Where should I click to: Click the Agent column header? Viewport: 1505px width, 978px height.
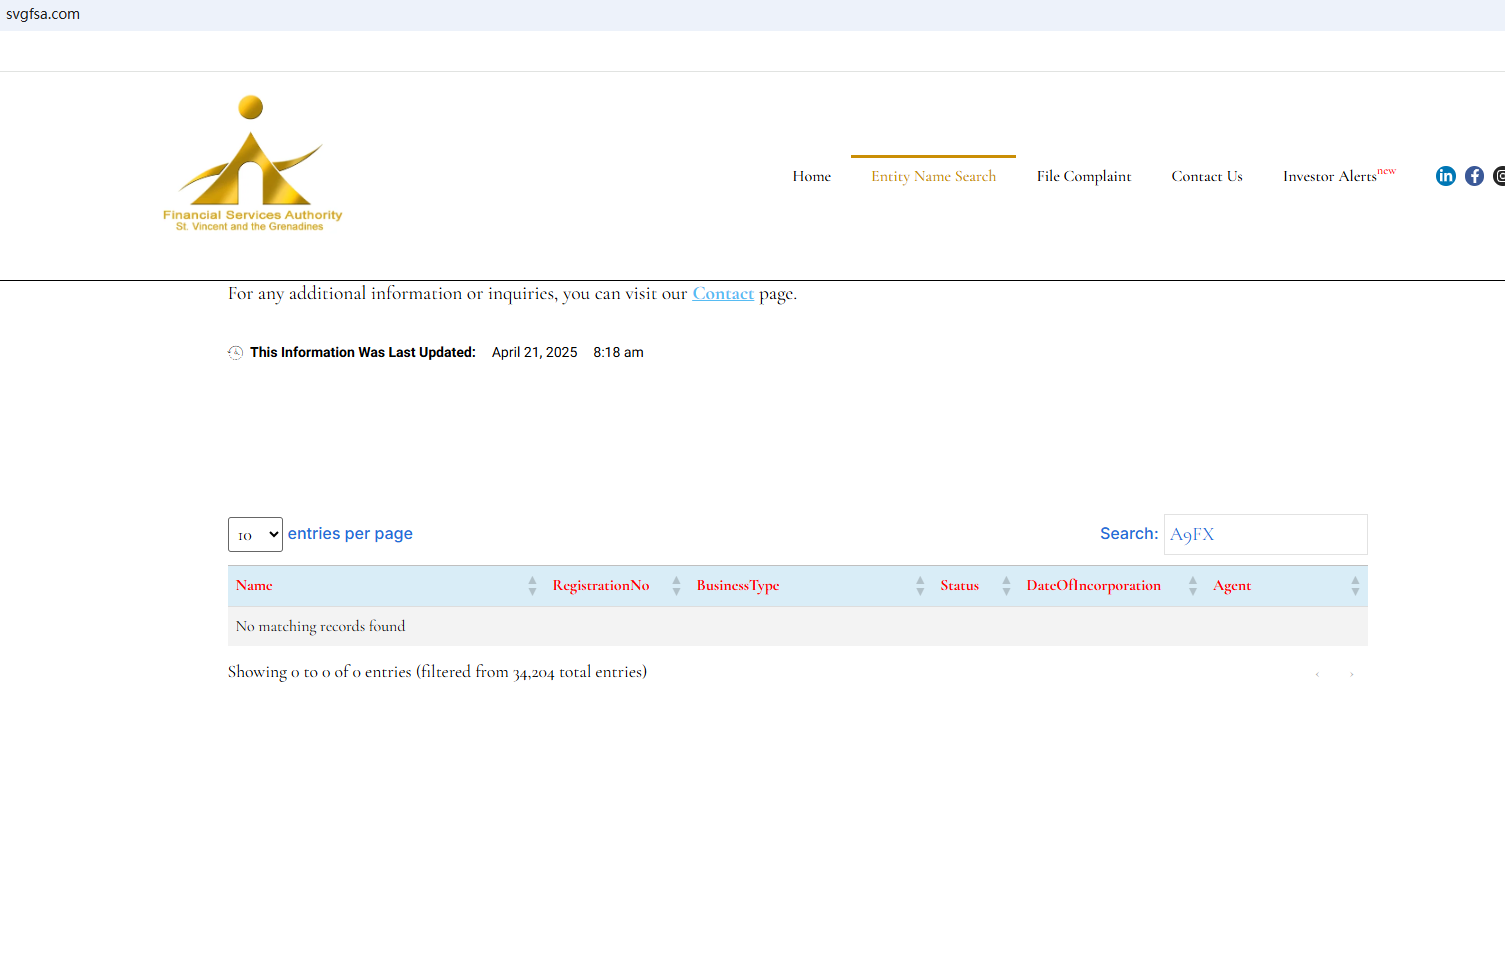pos(1232,586)
